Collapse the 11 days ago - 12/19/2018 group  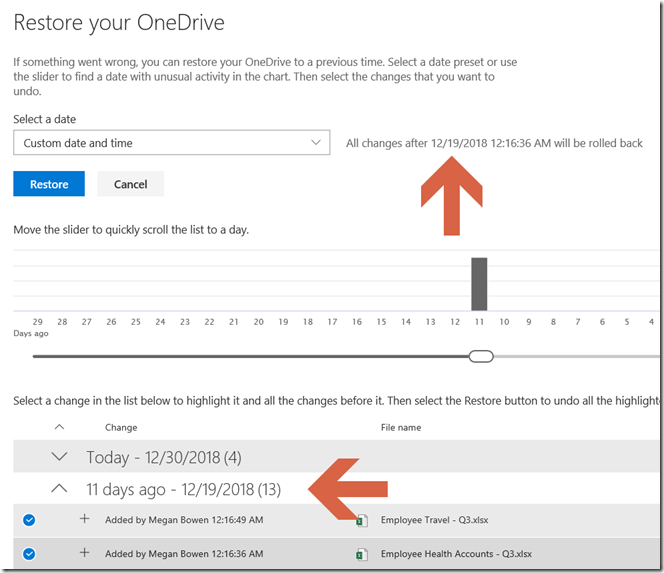(x=59, y=489)
